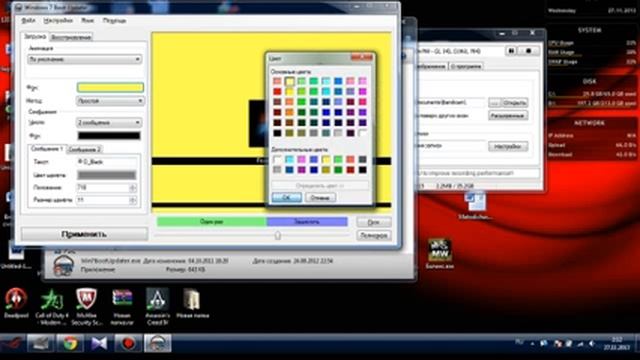This screenshot has height=360, width=640.
Task: Click the Boot Updater icon on the taskbar
Action: tap(158, 344)
